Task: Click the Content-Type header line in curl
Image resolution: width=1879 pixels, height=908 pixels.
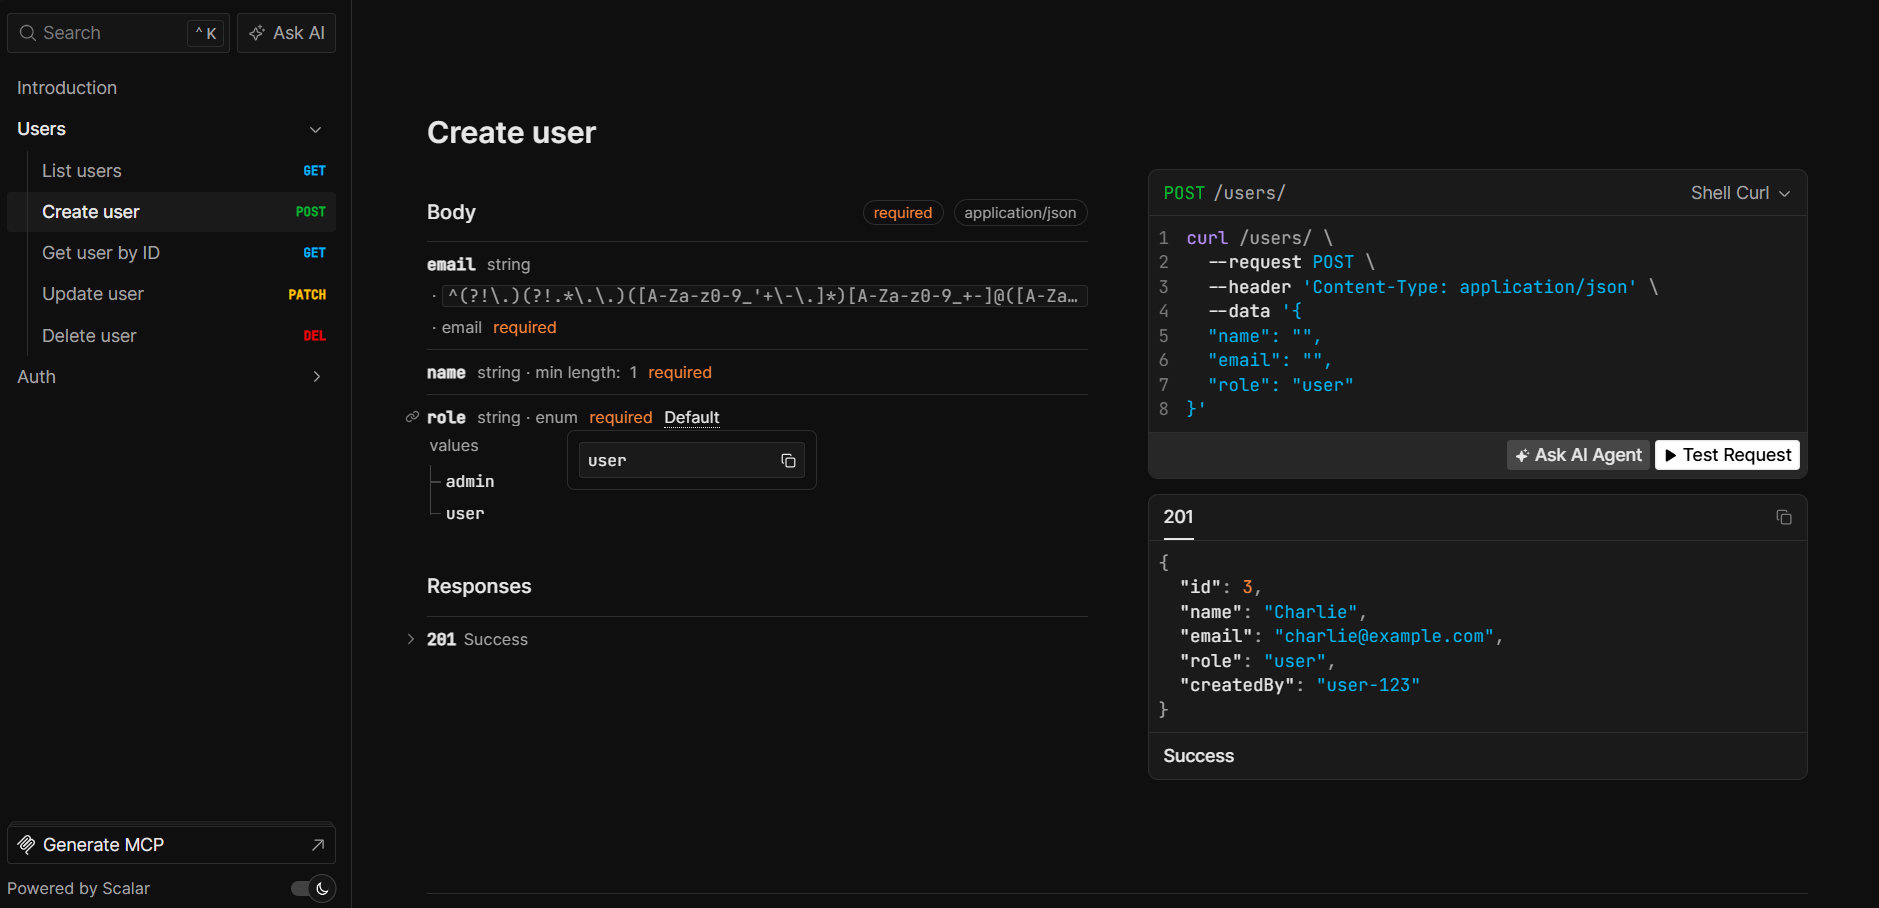Action: click(x=1433, y=287)
